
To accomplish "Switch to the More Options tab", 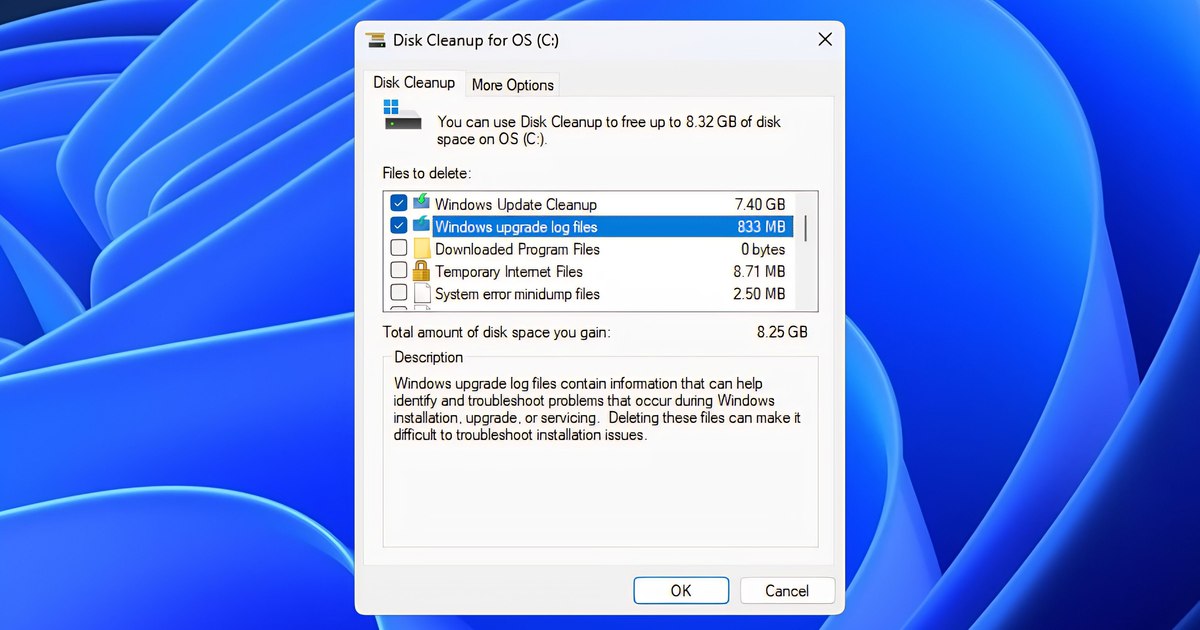I will click(512, 85).
